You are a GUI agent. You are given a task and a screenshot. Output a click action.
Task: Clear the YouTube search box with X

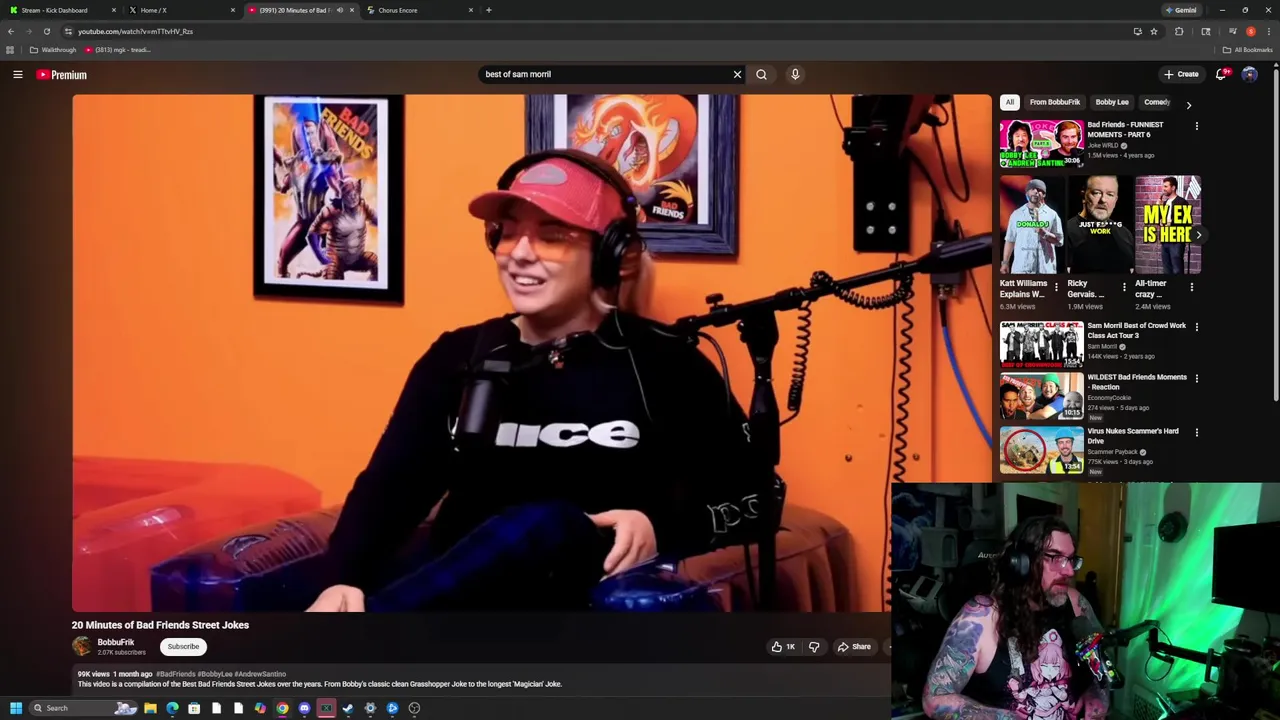click(x=737, y=74)
